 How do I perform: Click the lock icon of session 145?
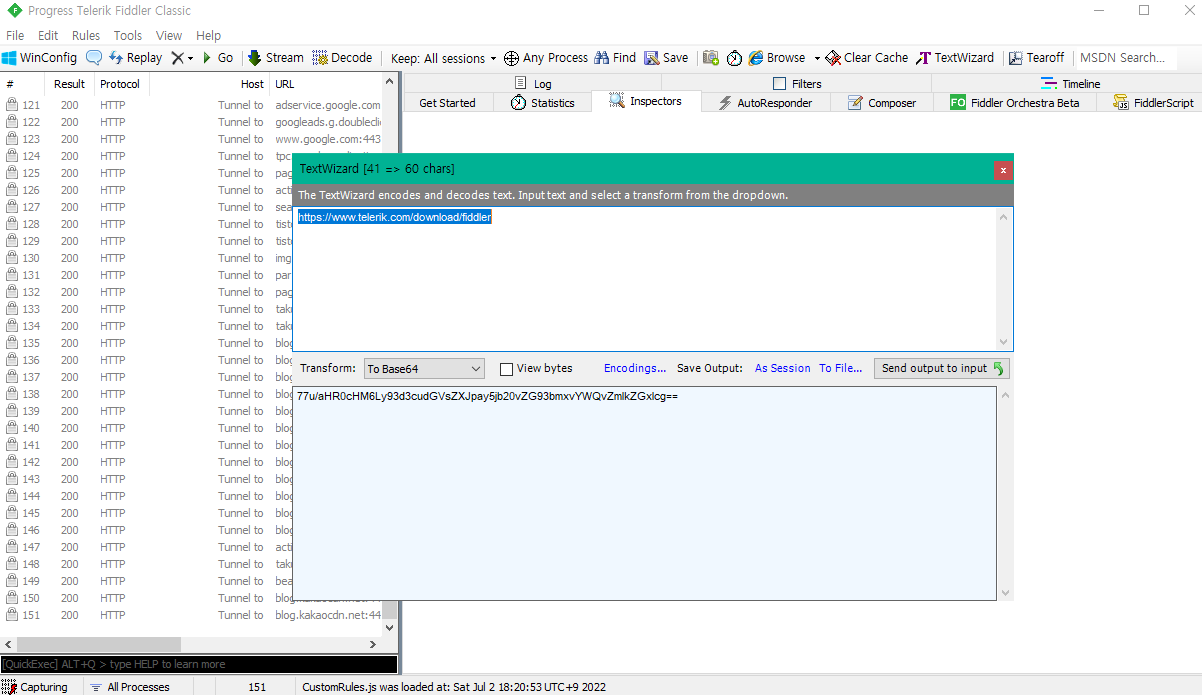(12, 513)
